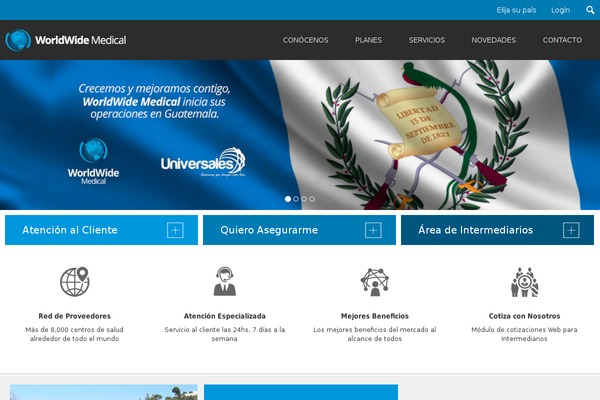Screen dimensions: 600x400
Task: Click the Atención al Cliente label
Action: [x=70, y=230]
